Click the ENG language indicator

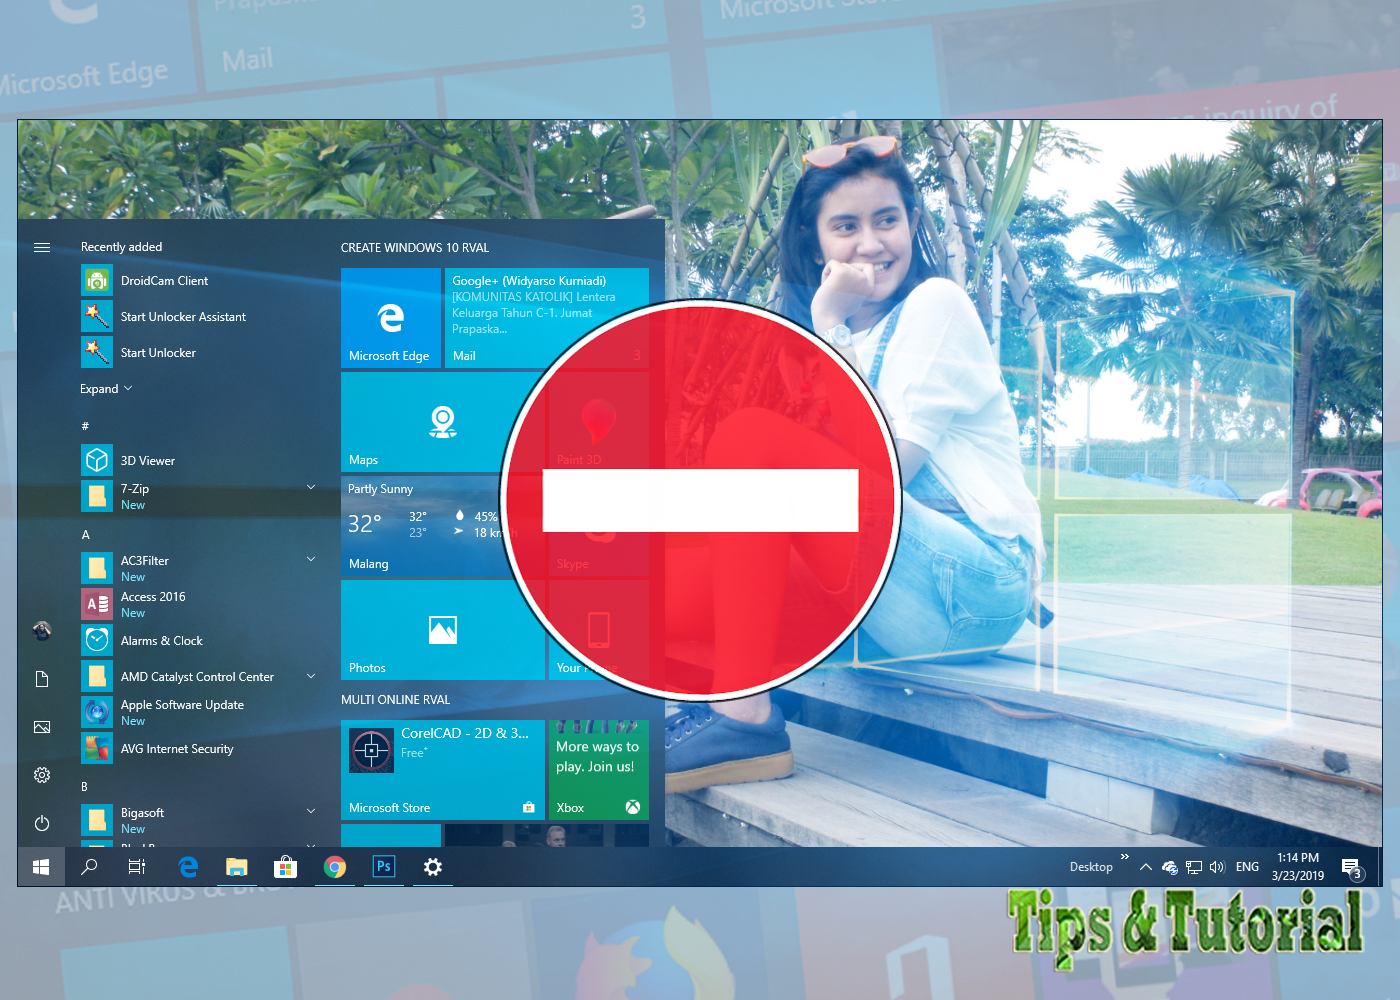1247,867
